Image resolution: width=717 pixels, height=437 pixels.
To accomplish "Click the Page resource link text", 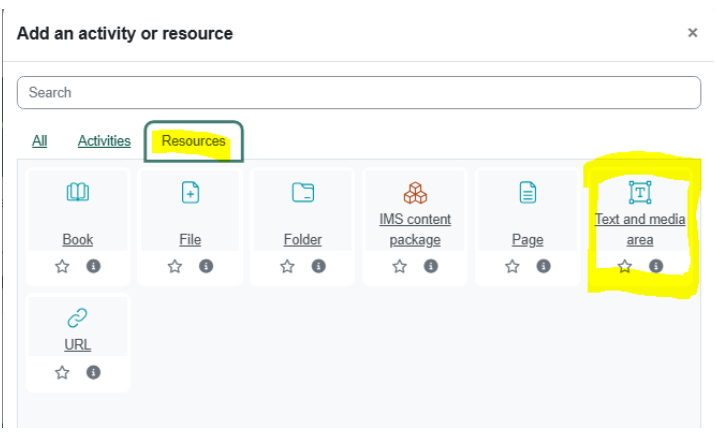I will click(527, 240).
